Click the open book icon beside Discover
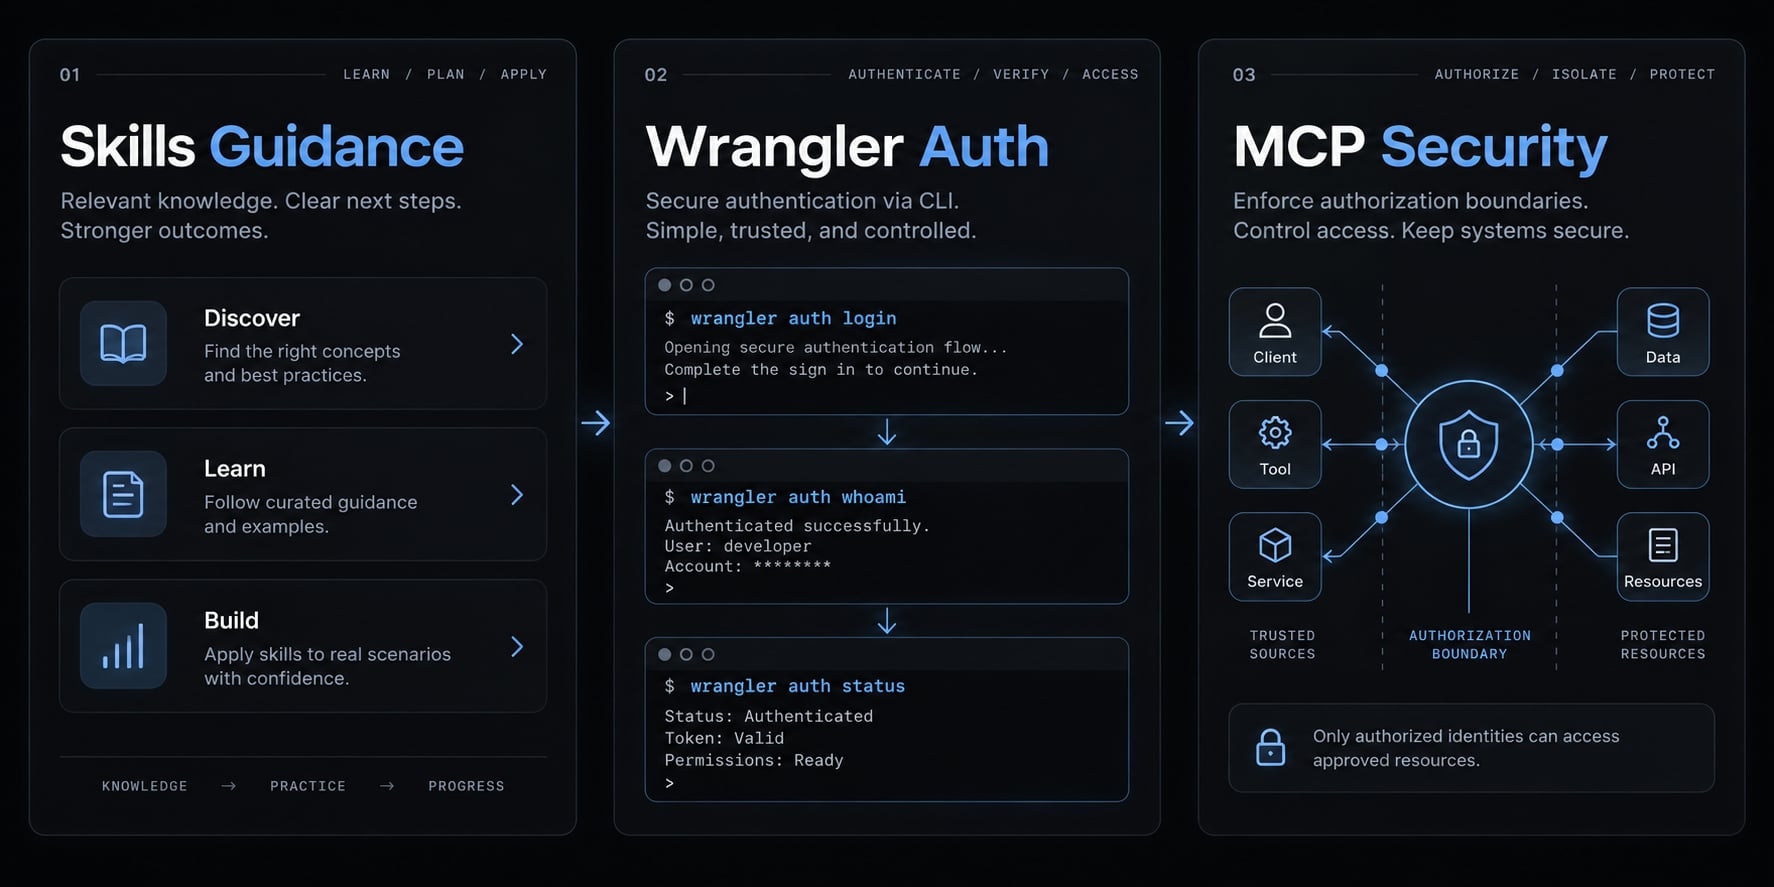 pyautogui.click(x=123, y=344)
